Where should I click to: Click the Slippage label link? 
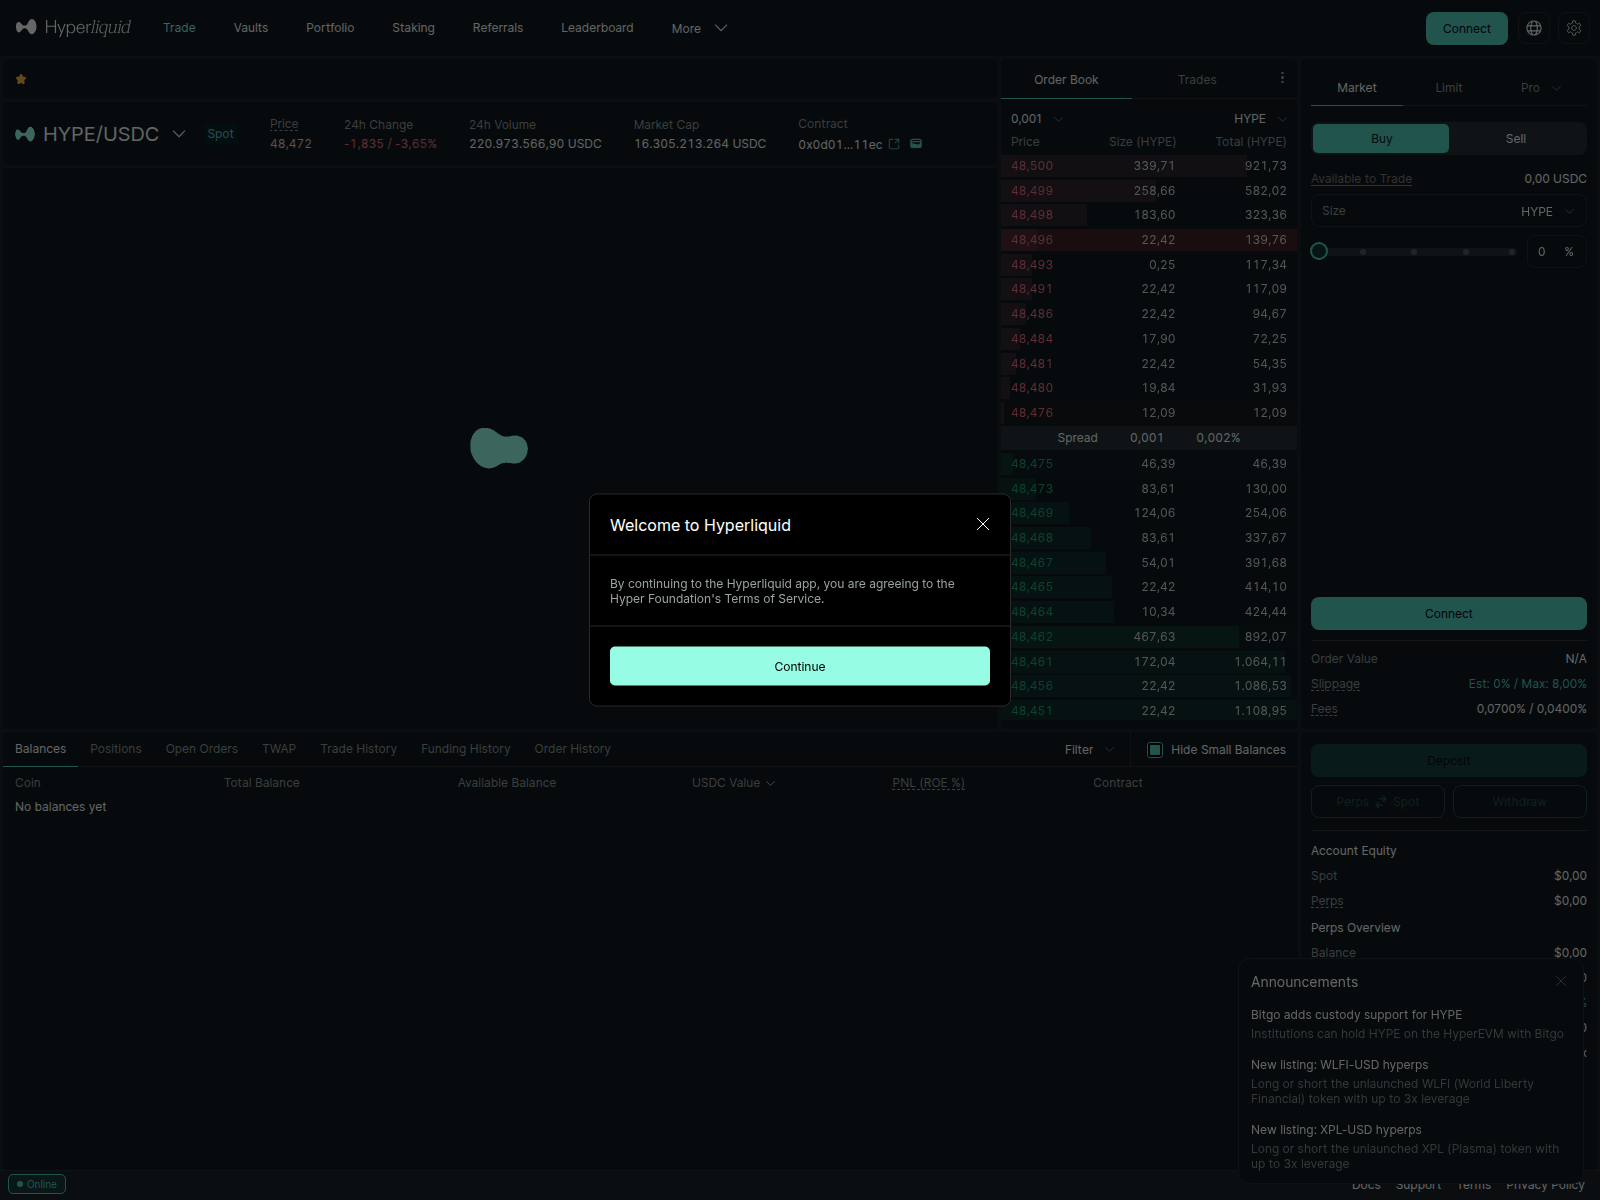pos(1335,684)
